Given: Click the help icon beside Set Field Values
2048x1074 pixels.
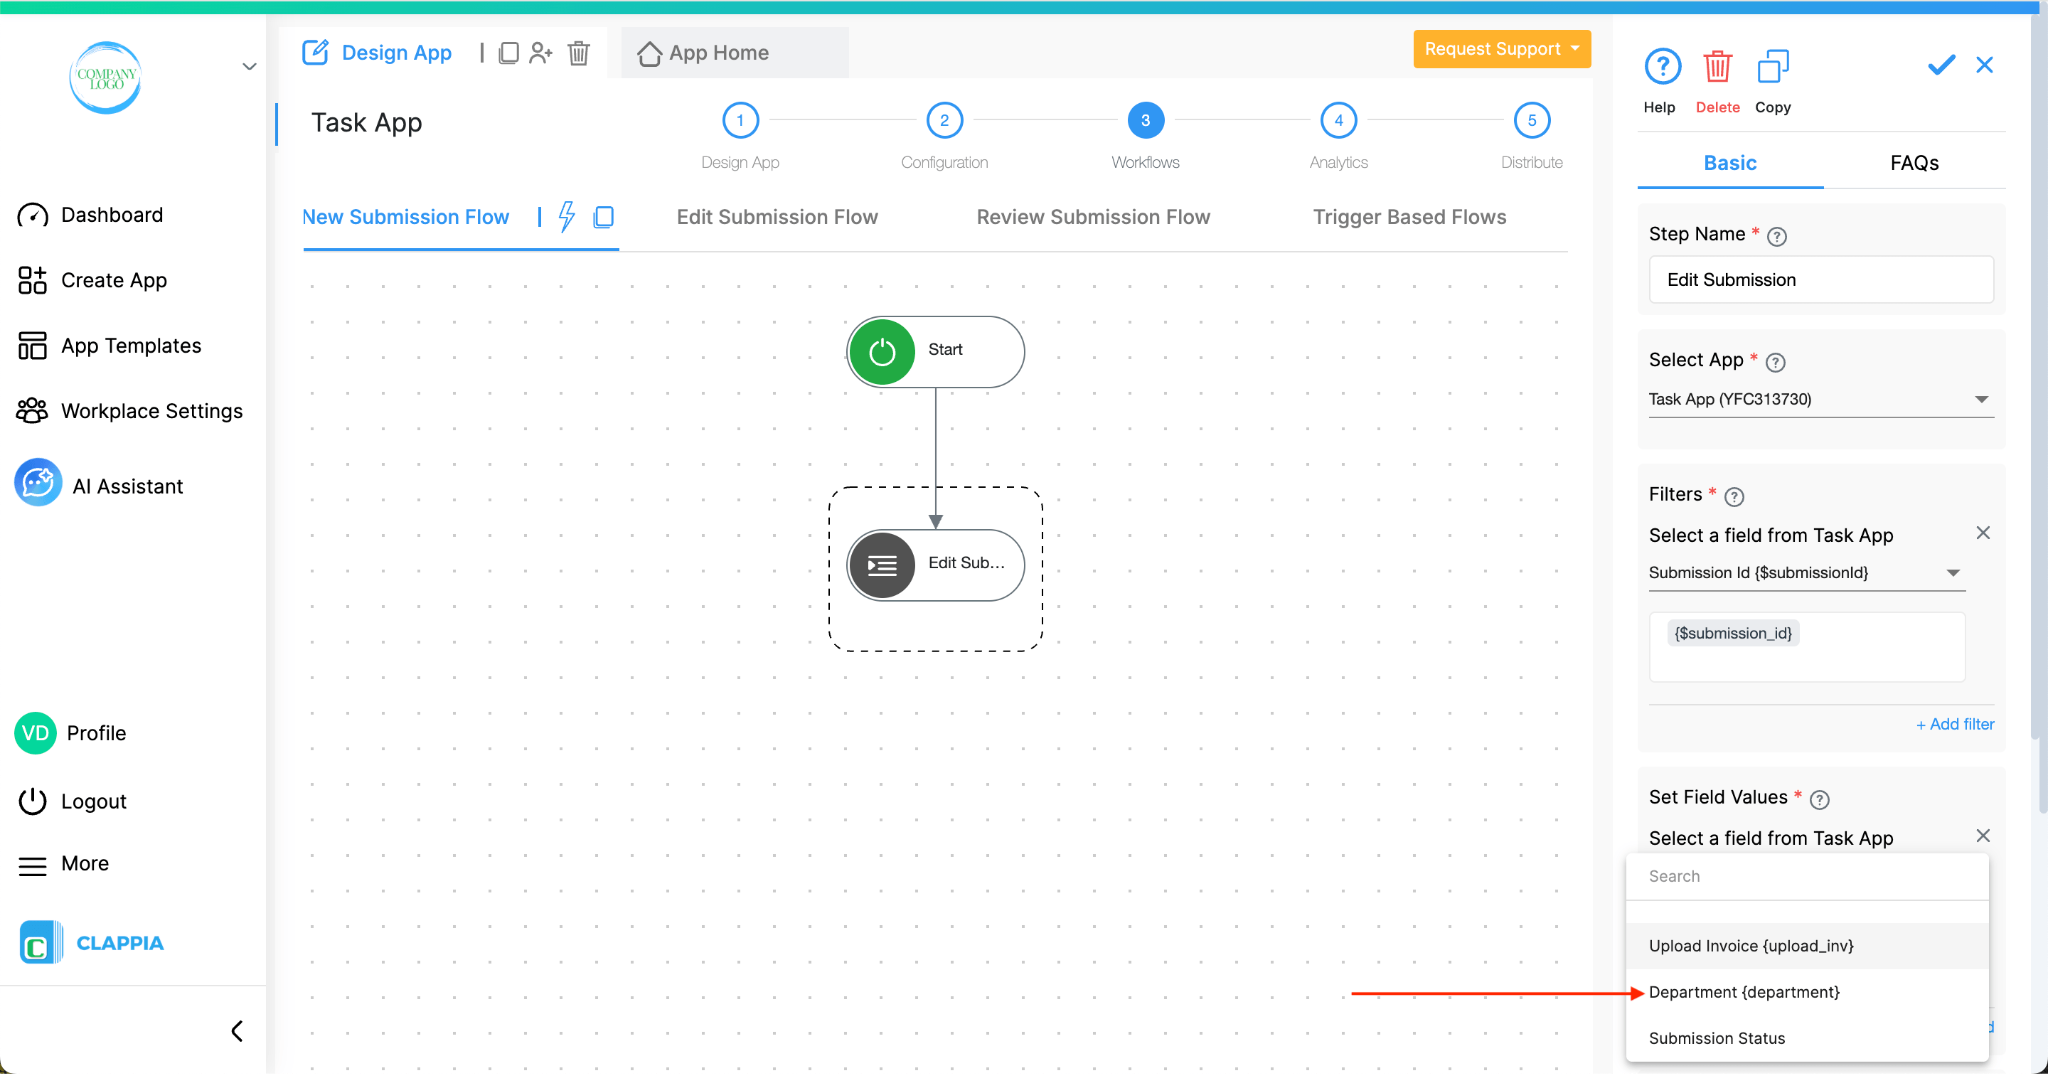Looking at the screenshot, I should 1820,799.
